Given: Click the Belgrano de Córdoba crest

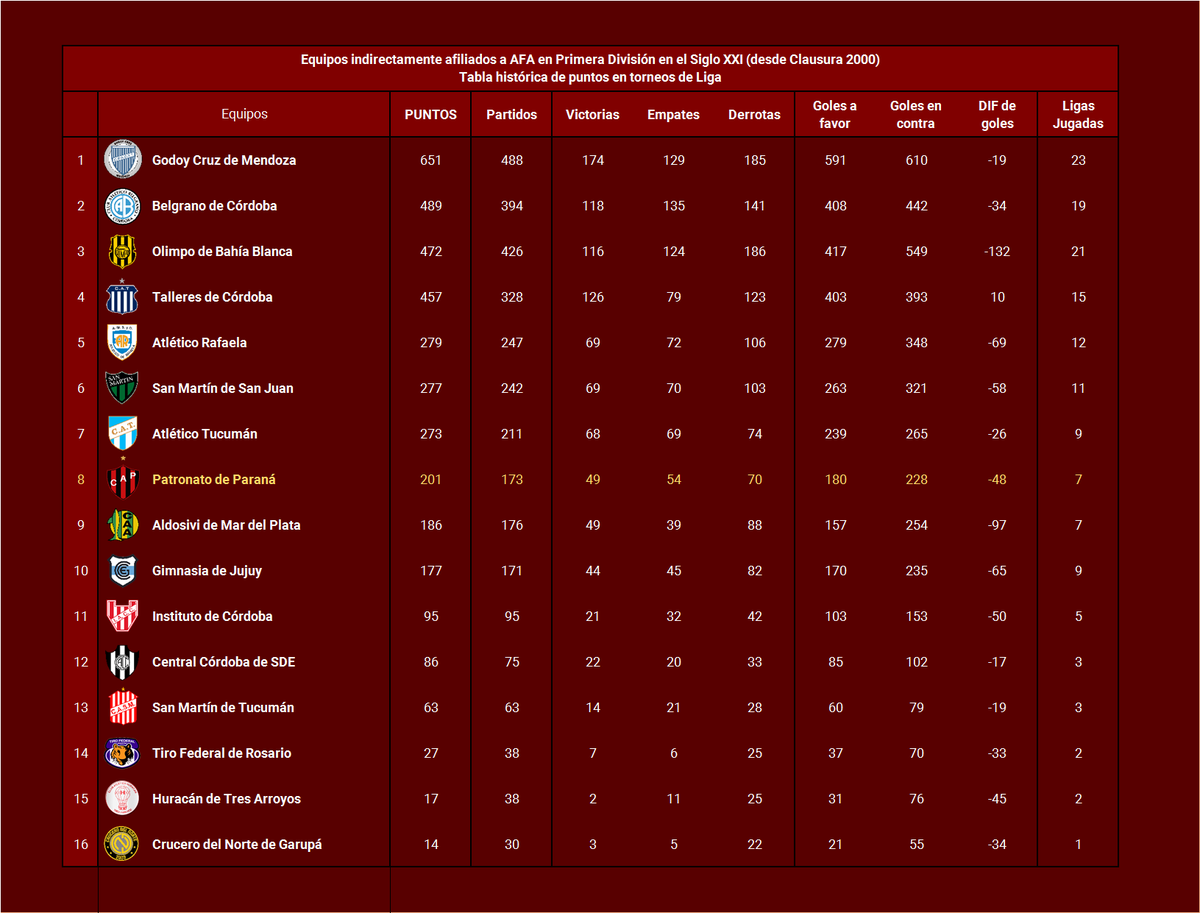Looking at the screenshot, I should 123,206.
